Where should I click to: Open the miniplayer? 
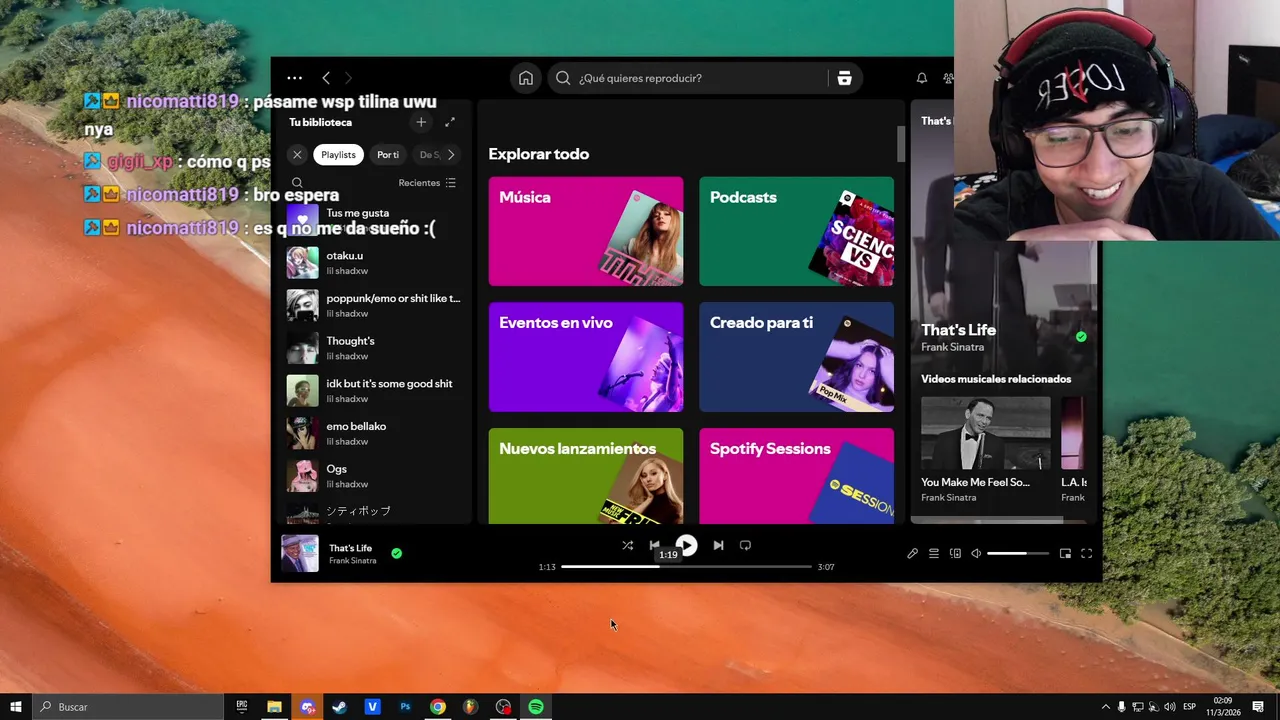click(x=1065, y=553)
